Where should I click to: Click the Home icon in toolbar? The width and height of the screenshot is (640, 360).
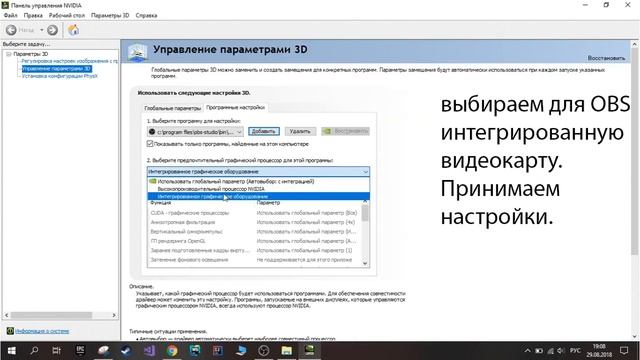[73, 30]
